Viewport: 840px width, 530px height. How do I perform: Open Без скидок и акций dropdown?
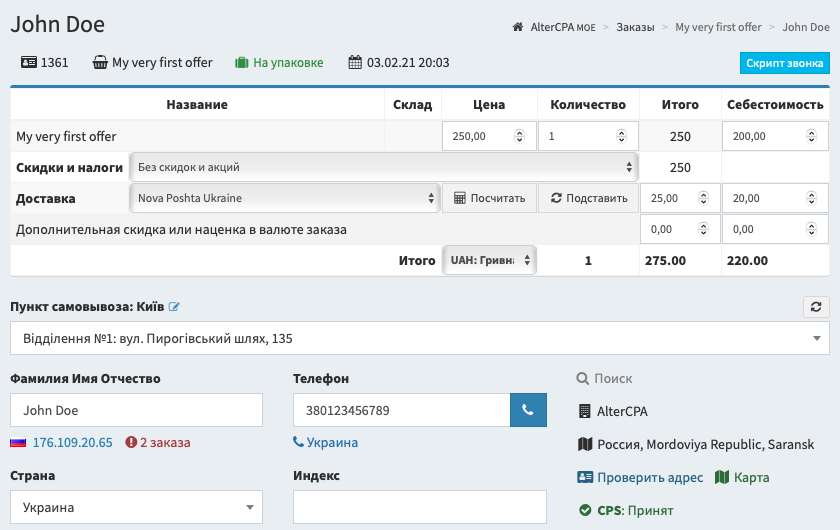pyautogui.click(x=384, y=167)
